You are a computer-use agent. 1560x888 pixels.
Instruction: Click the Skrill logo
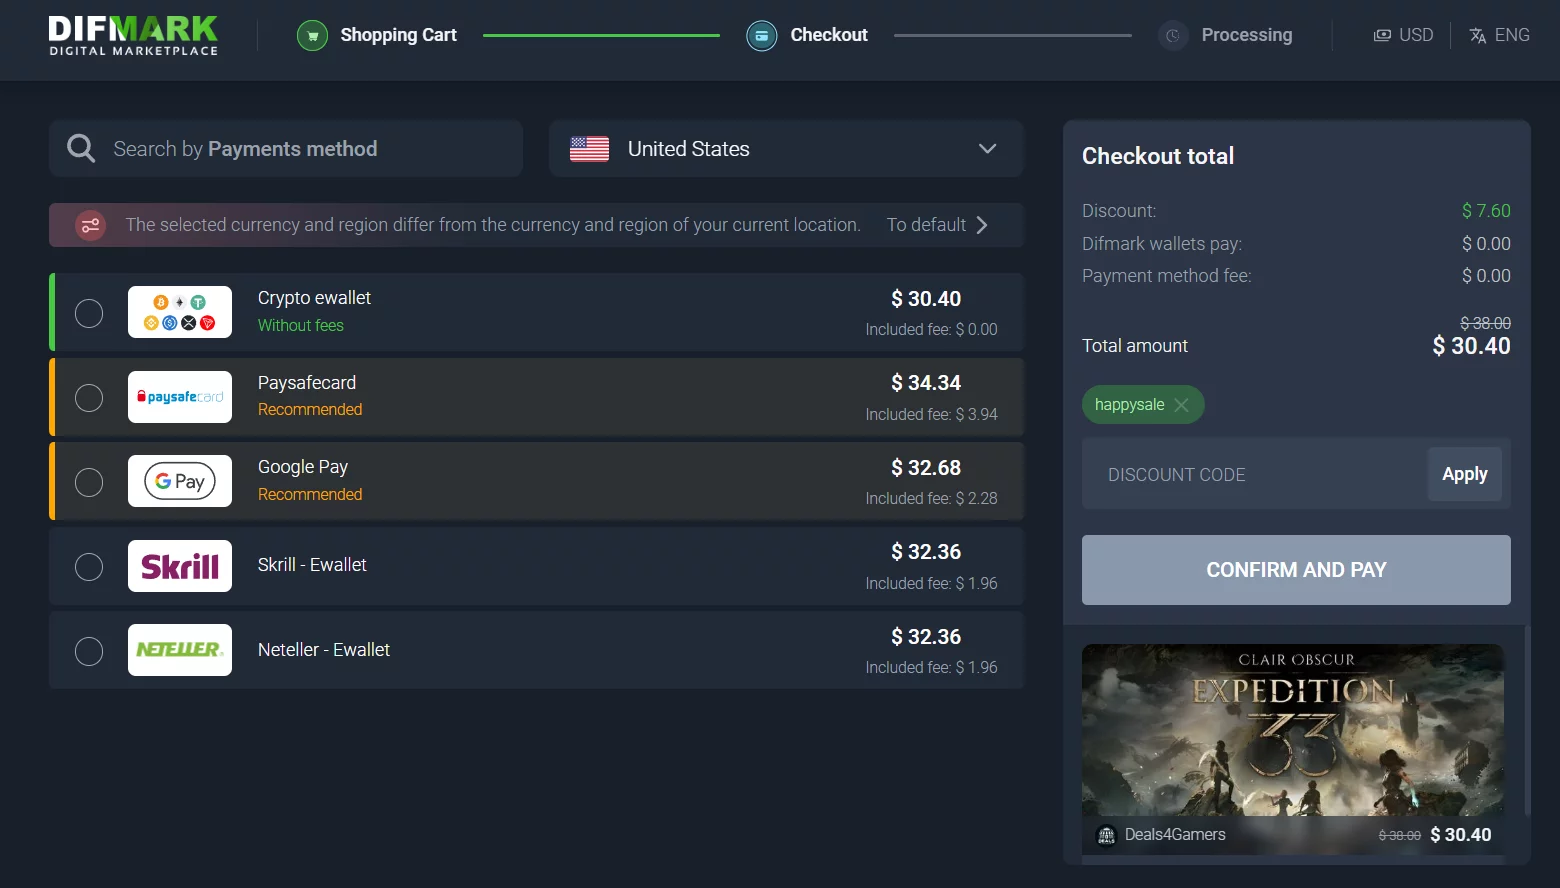click(180, 566)
